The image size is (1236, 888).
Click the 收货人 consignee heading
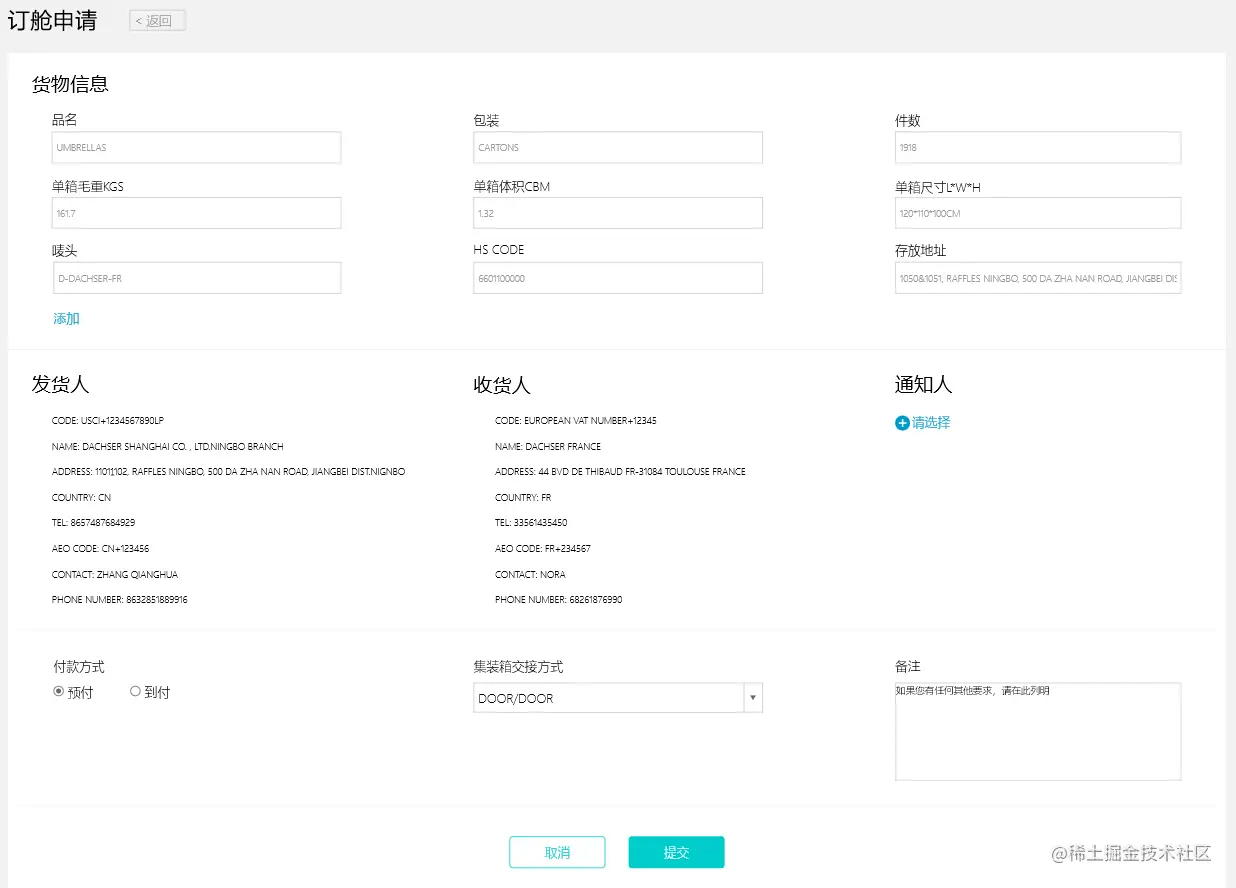502,384
